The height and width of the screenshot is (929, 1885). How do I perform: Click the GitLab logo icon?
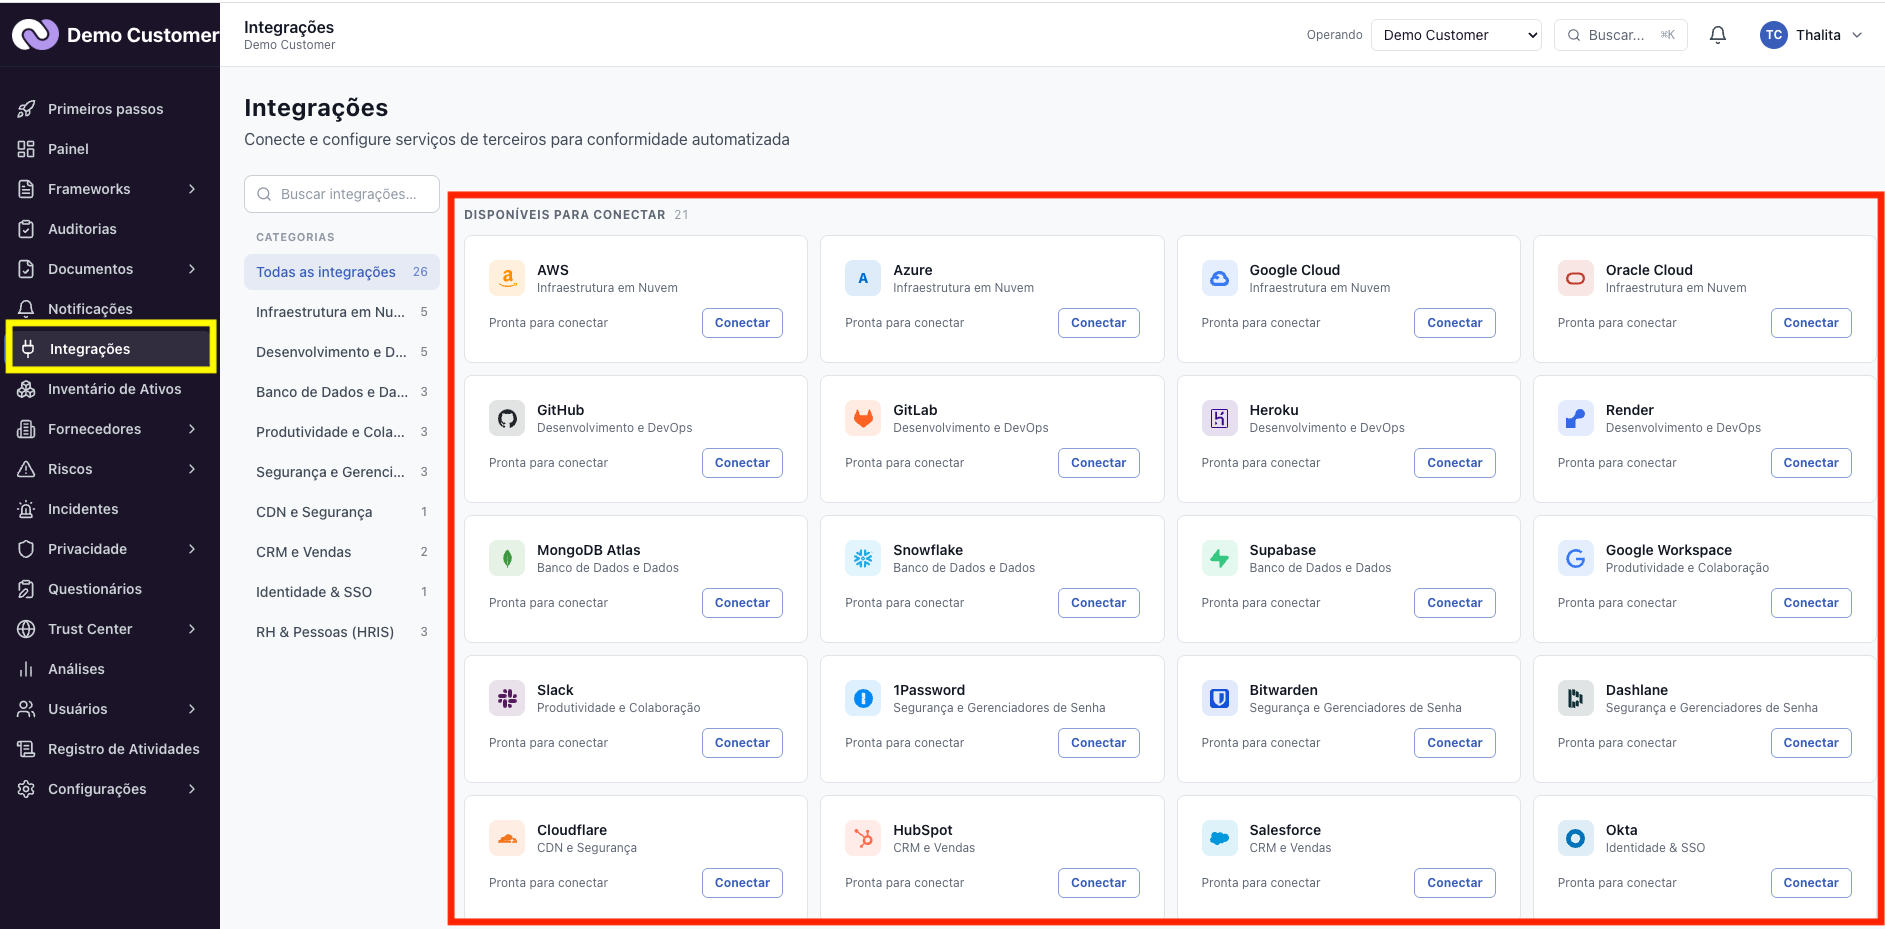[863, 418]
